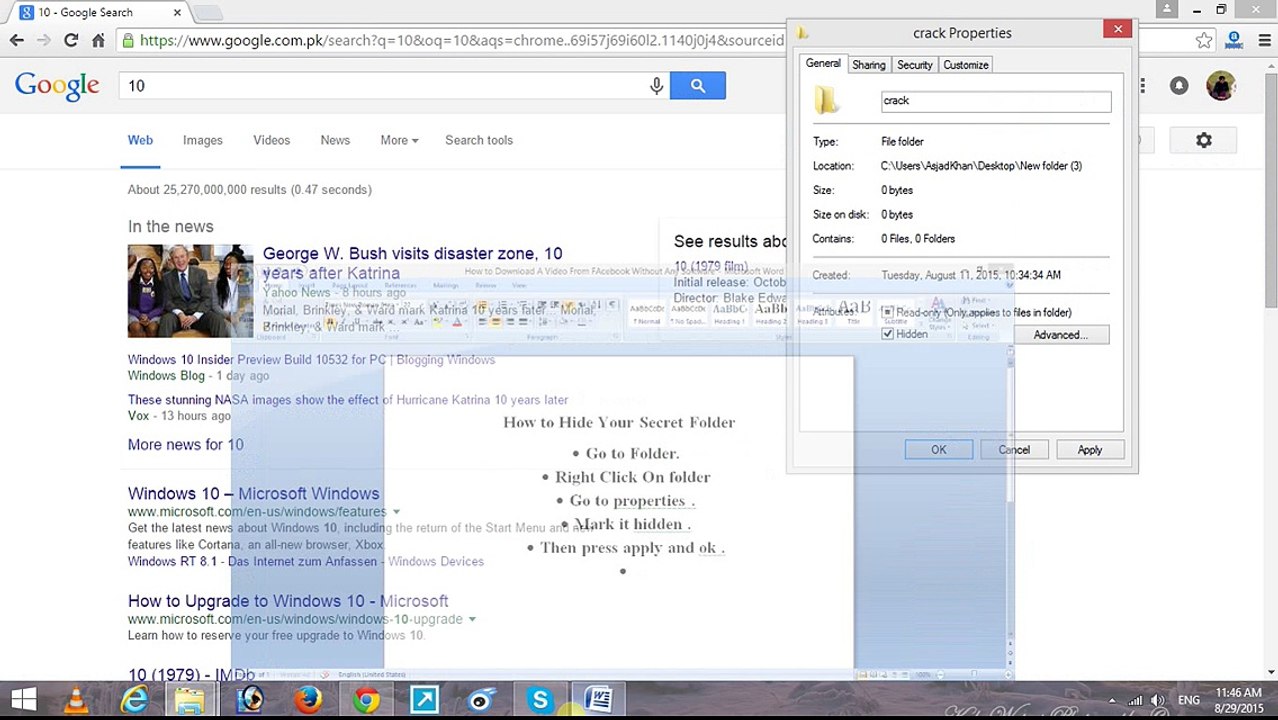1278x720 pixels.
Task: Select the Web search tab
Action: (140, 141)
